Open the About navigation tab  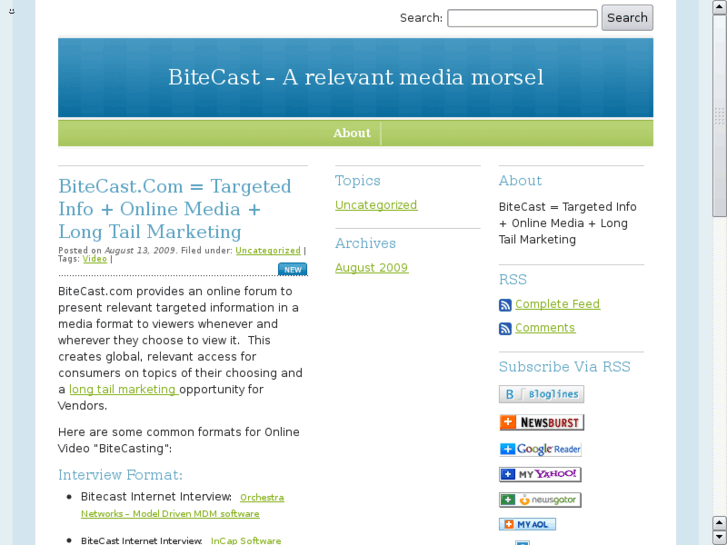pos(352,133)
